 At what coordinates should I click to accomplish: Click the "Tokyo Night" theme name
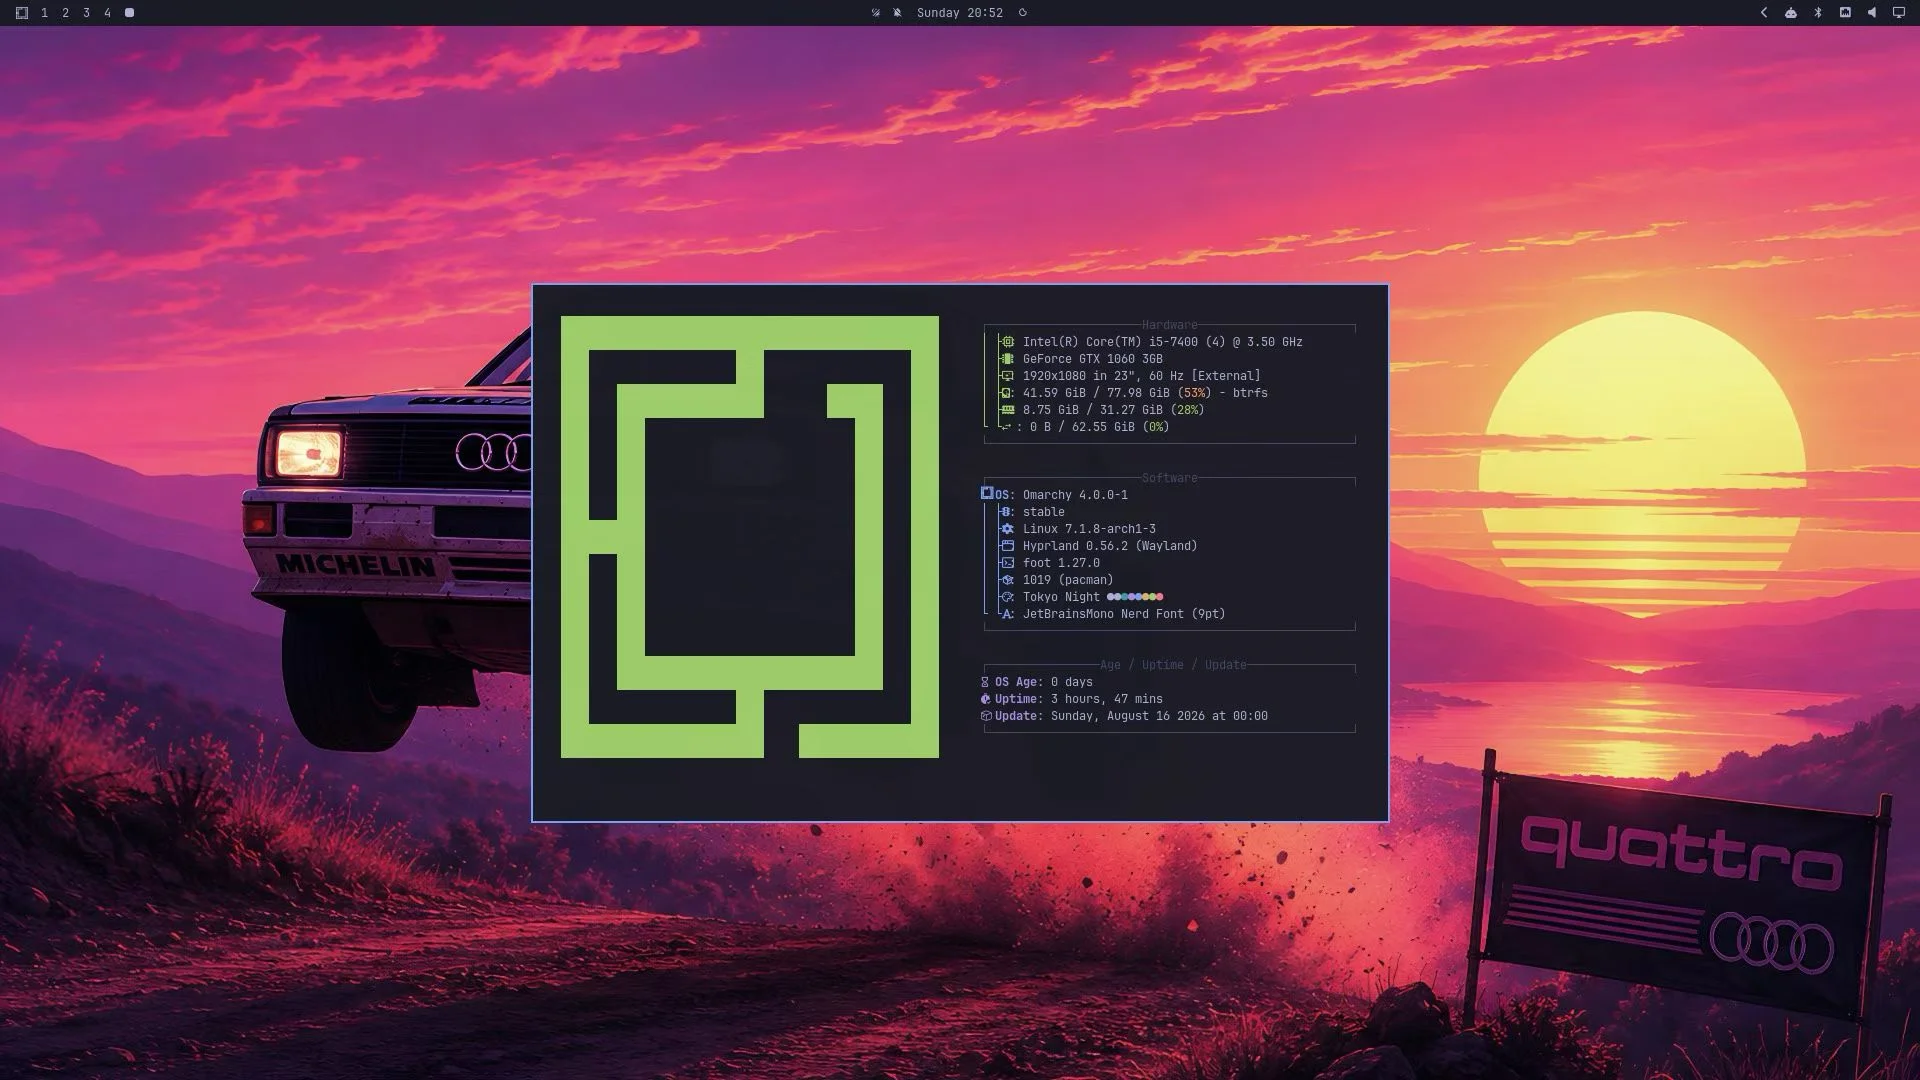(x=1061, y=597)
